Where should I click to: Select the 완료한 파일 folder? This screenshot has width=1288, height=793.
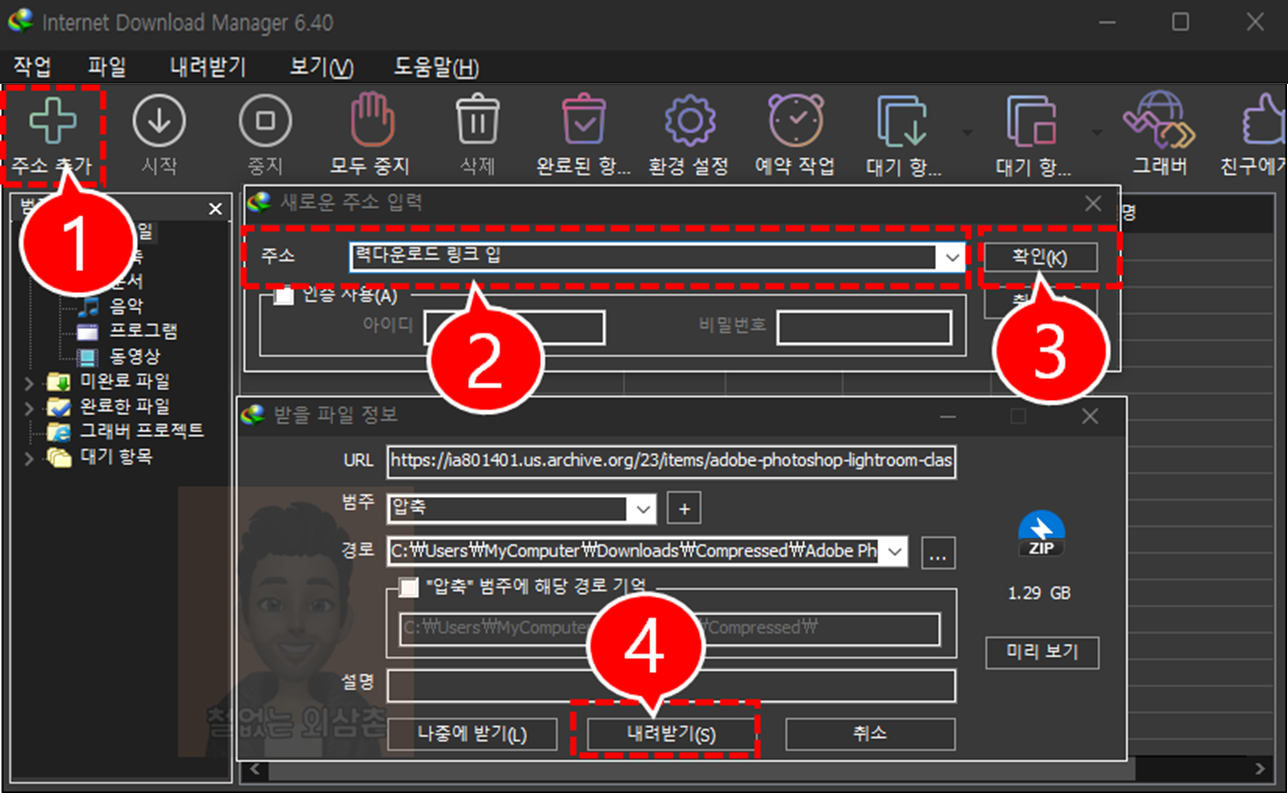[x=125, y=407]
